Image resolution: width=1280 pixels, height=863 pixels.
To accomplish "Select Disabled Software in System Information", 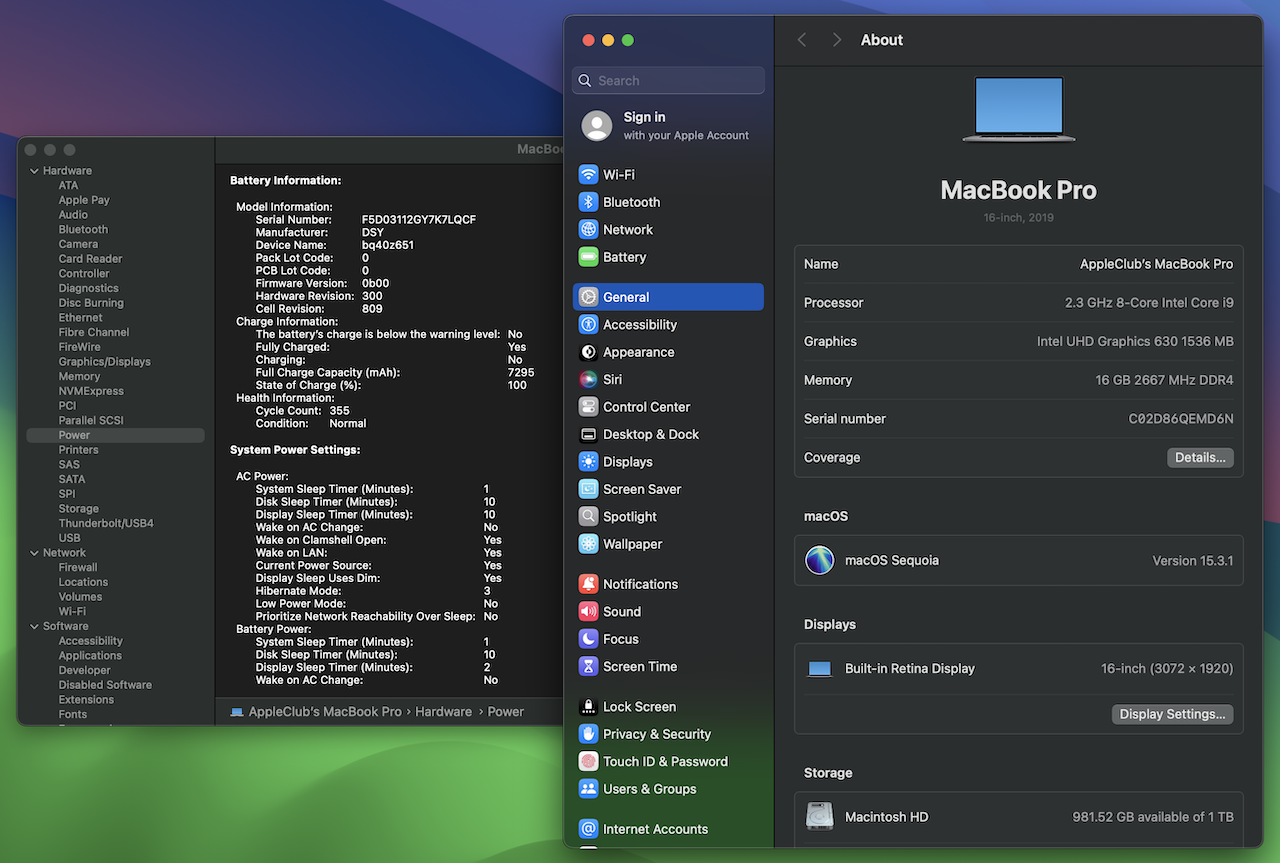I will (105, 685).
